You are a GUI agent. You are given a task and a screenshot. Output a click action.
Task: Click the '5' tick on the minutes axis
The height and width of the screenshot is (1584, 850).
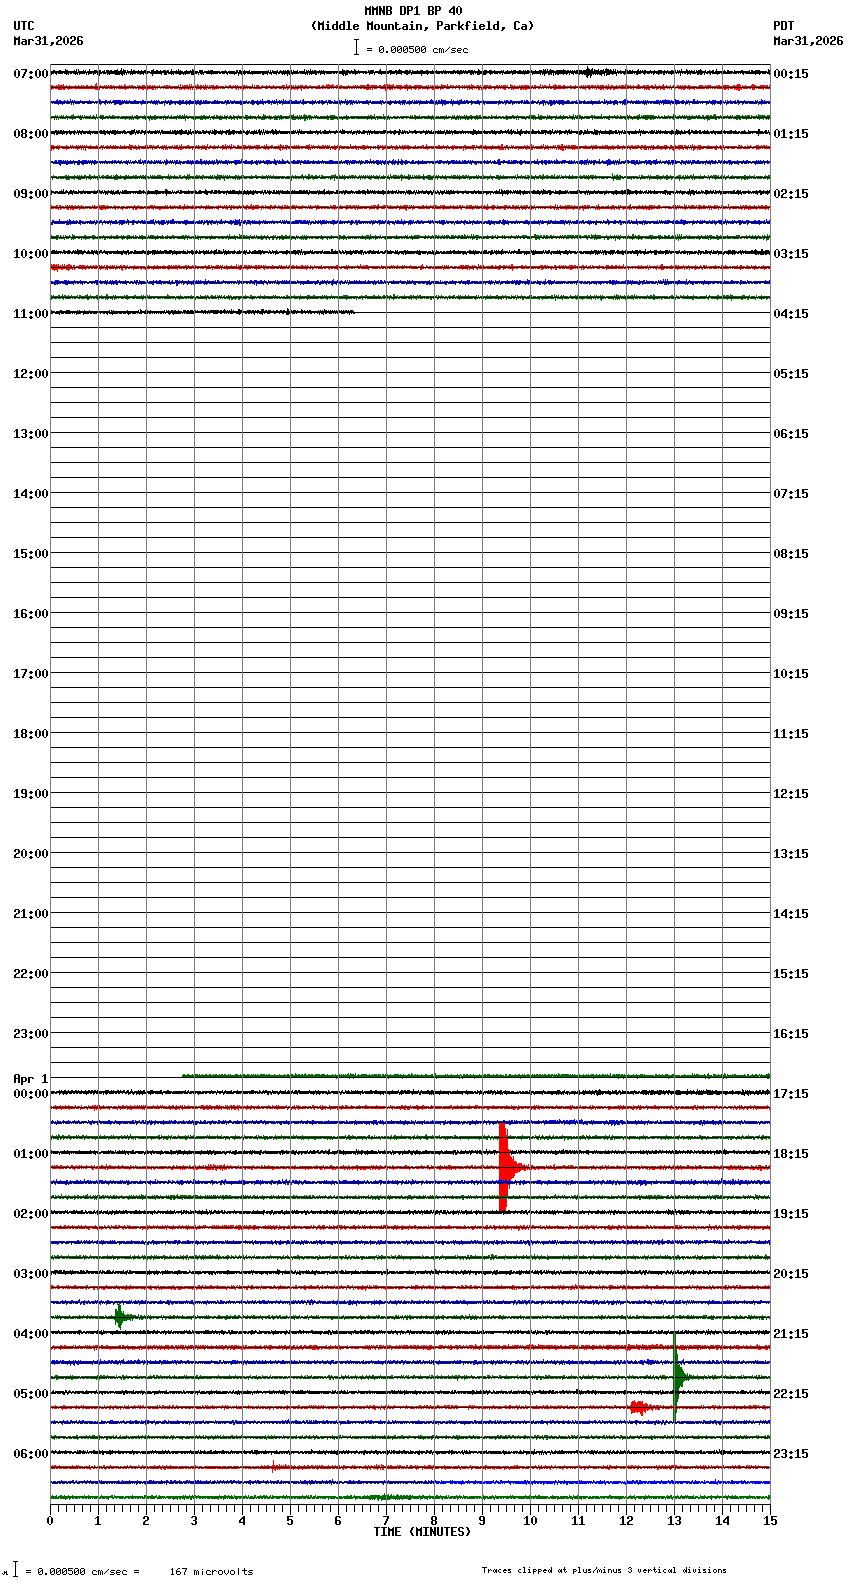[x=290, y=1521]
